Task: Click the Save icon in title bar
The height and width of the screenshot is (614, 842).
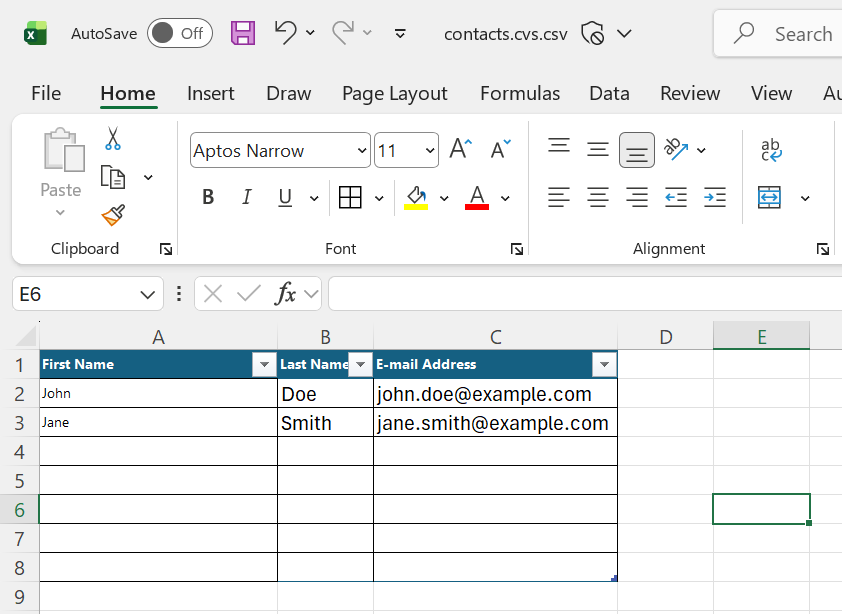Action: pyautogui.click(x=243, y=33)
